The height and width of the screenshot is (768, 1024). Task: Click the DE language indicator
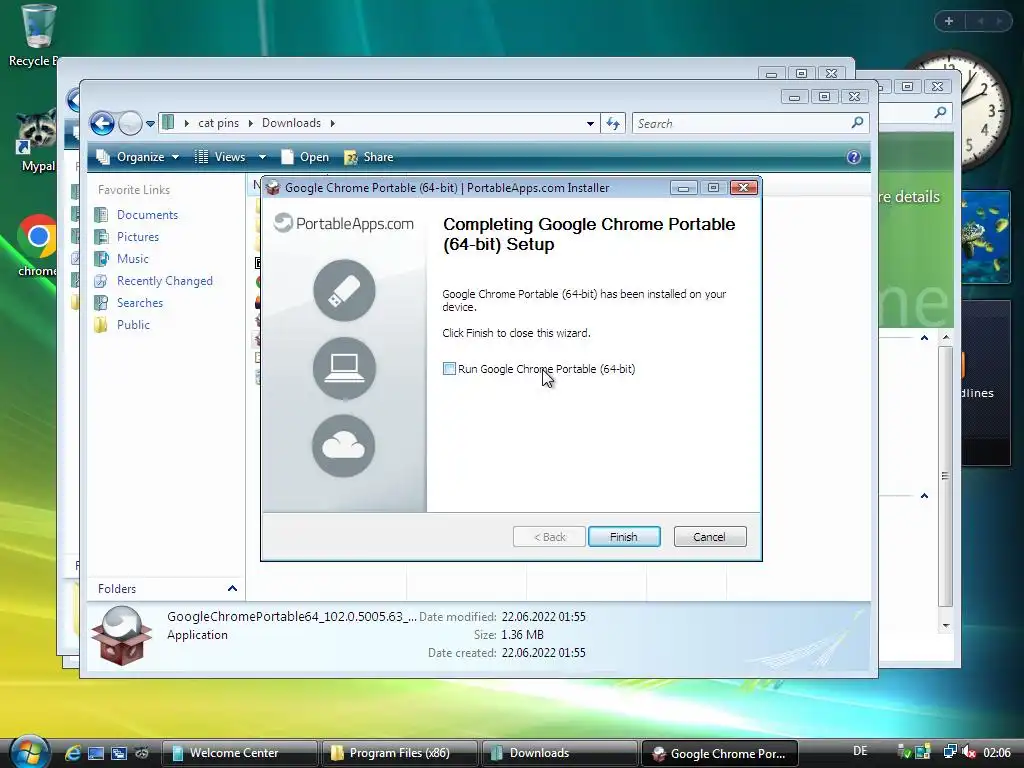(860, 752)
